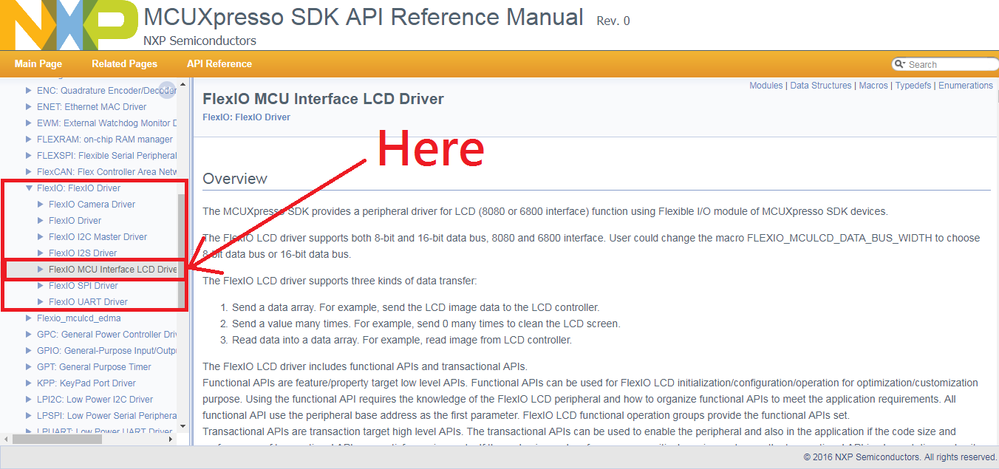Expand the Flexio_mculcd_edma arrow
Screen dimensions: 999x469
pos(29,317)
